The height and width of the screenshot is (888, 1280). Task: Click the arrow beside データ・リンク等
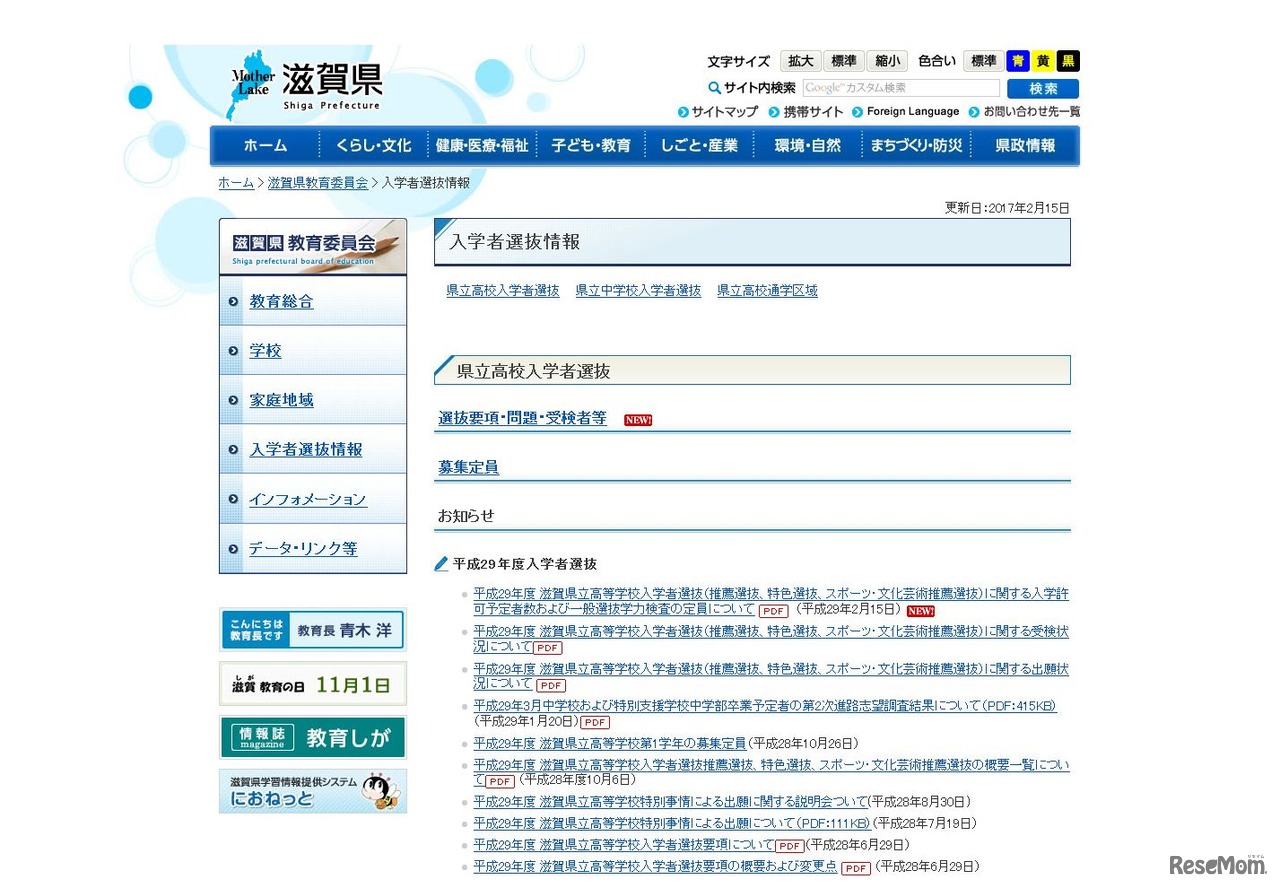click(x=232, y=548)
